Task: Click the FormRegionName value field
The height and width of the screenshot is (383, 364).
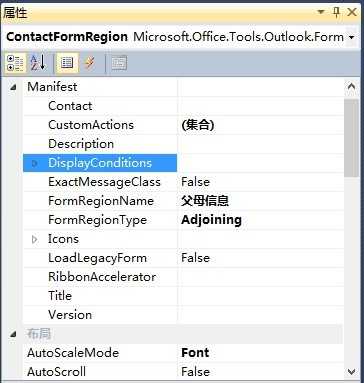Action: (x=261, y=201)
